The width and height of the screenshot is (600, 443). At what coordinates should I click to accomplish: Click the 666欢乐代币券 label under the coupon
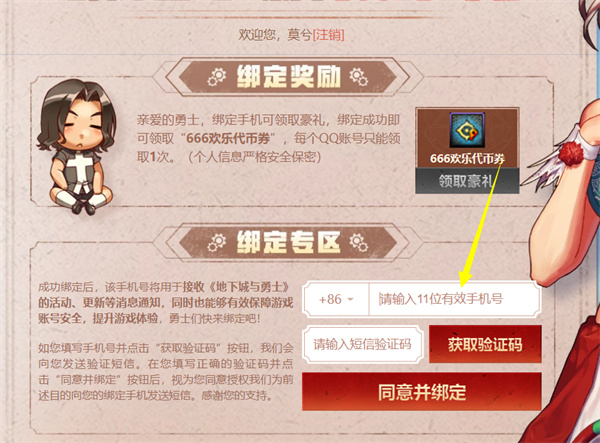(467, 158)
